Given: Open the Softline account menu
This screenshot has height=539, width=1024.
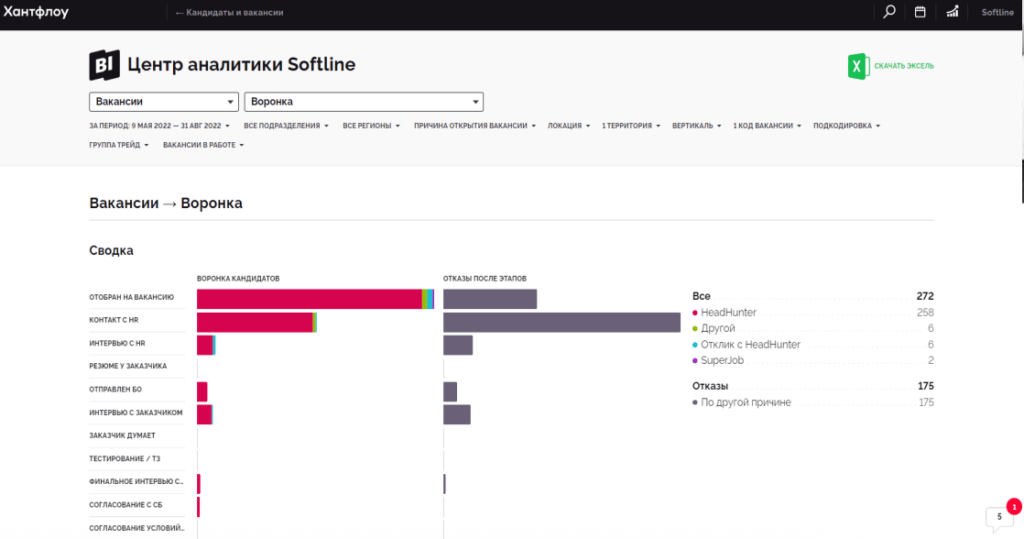Looking at the screenshot, I should coord(997,13).
